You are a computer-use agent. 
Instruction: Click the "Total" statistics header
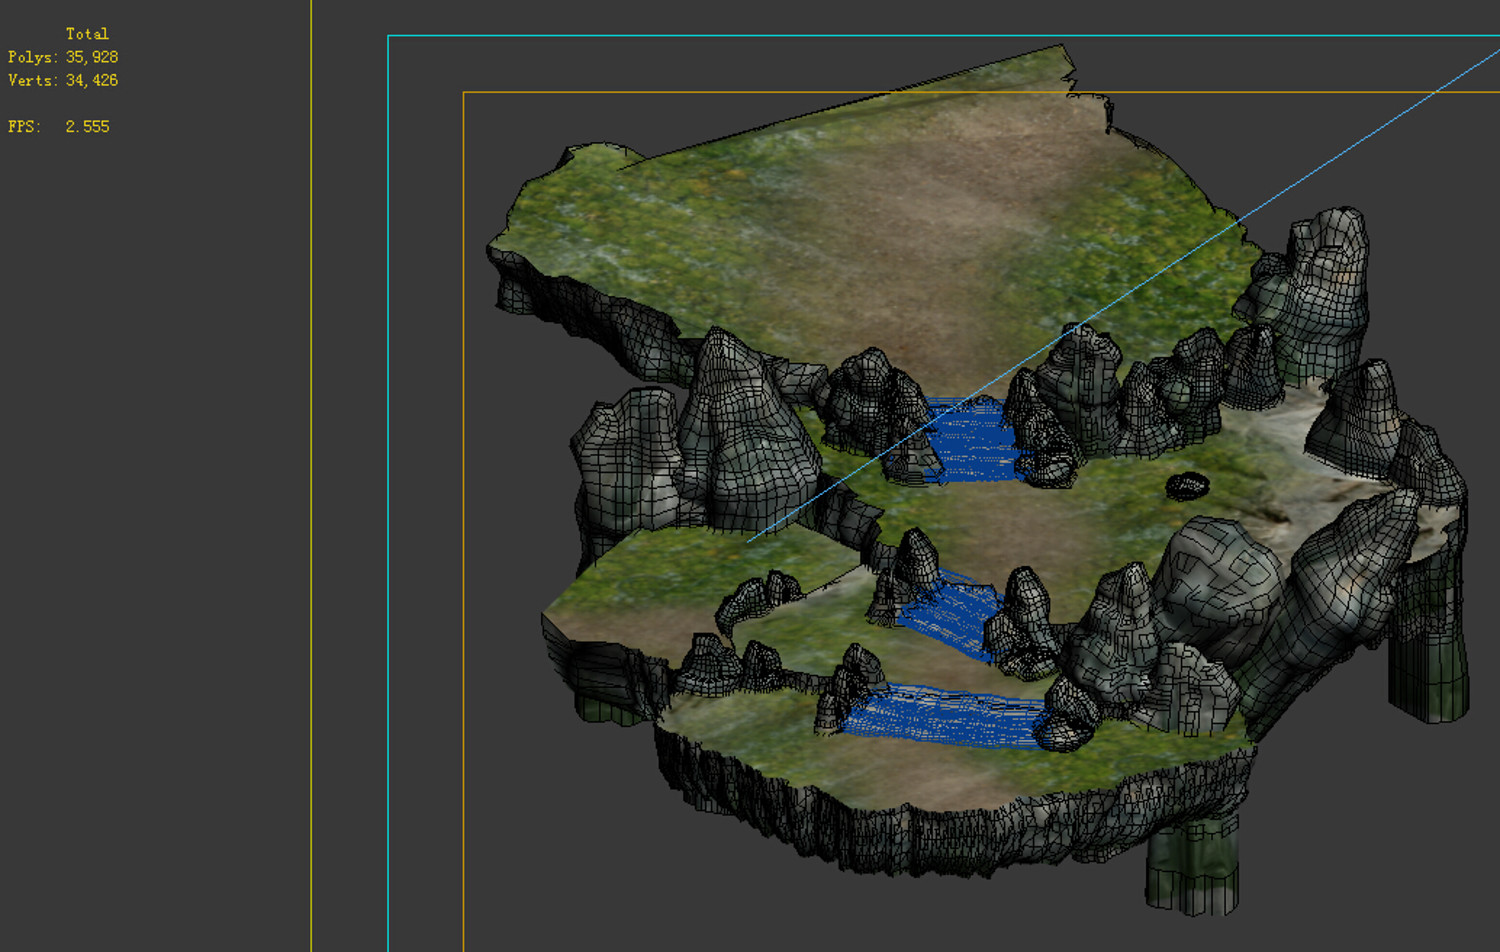[x=87, y=34]
